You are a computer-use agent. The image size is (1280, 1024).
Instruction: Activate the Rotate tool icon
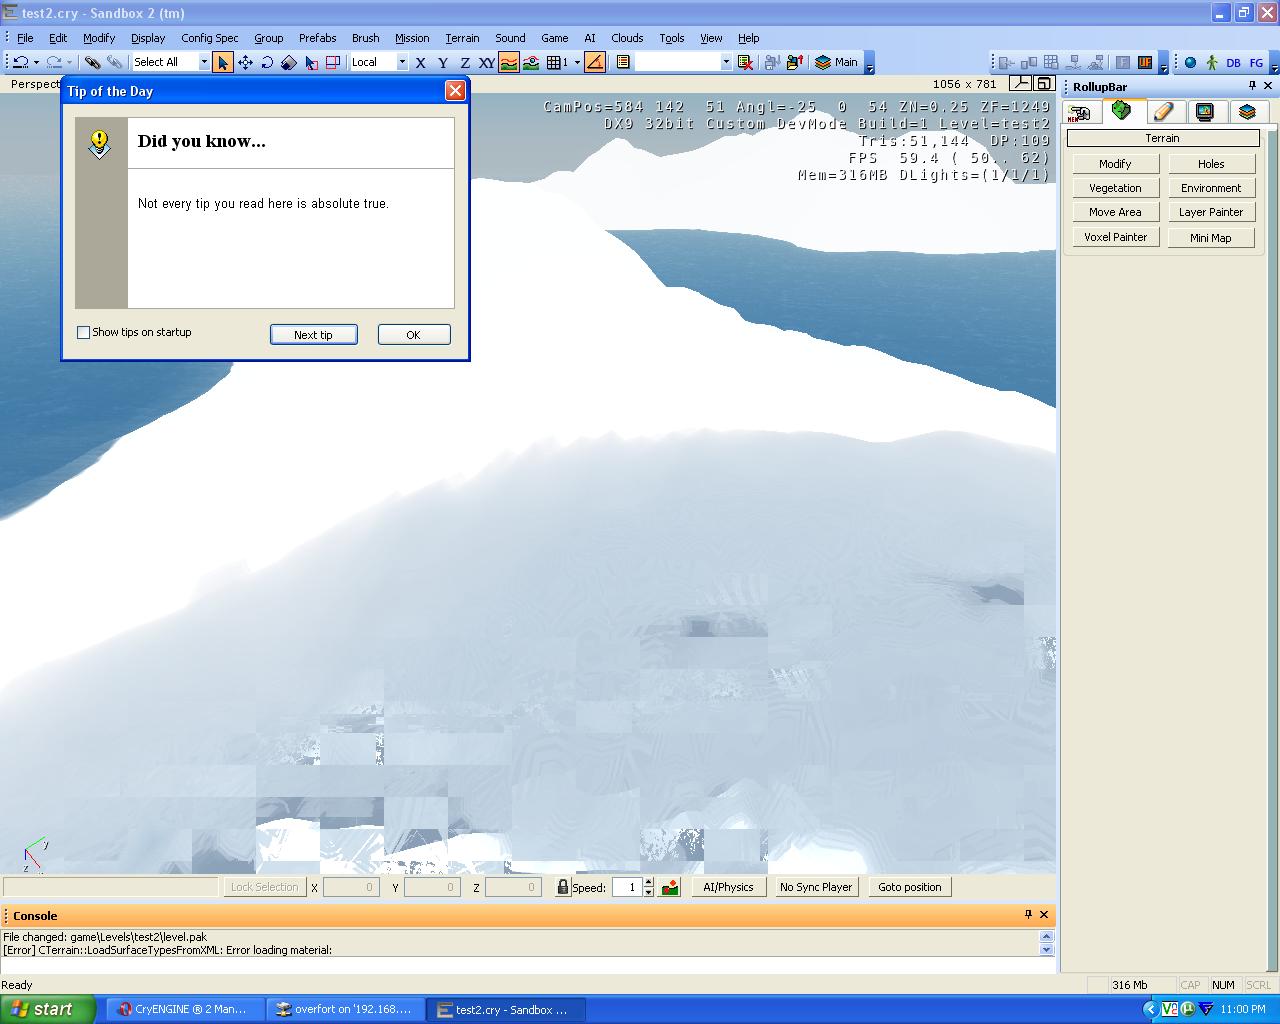coord(267,62)
